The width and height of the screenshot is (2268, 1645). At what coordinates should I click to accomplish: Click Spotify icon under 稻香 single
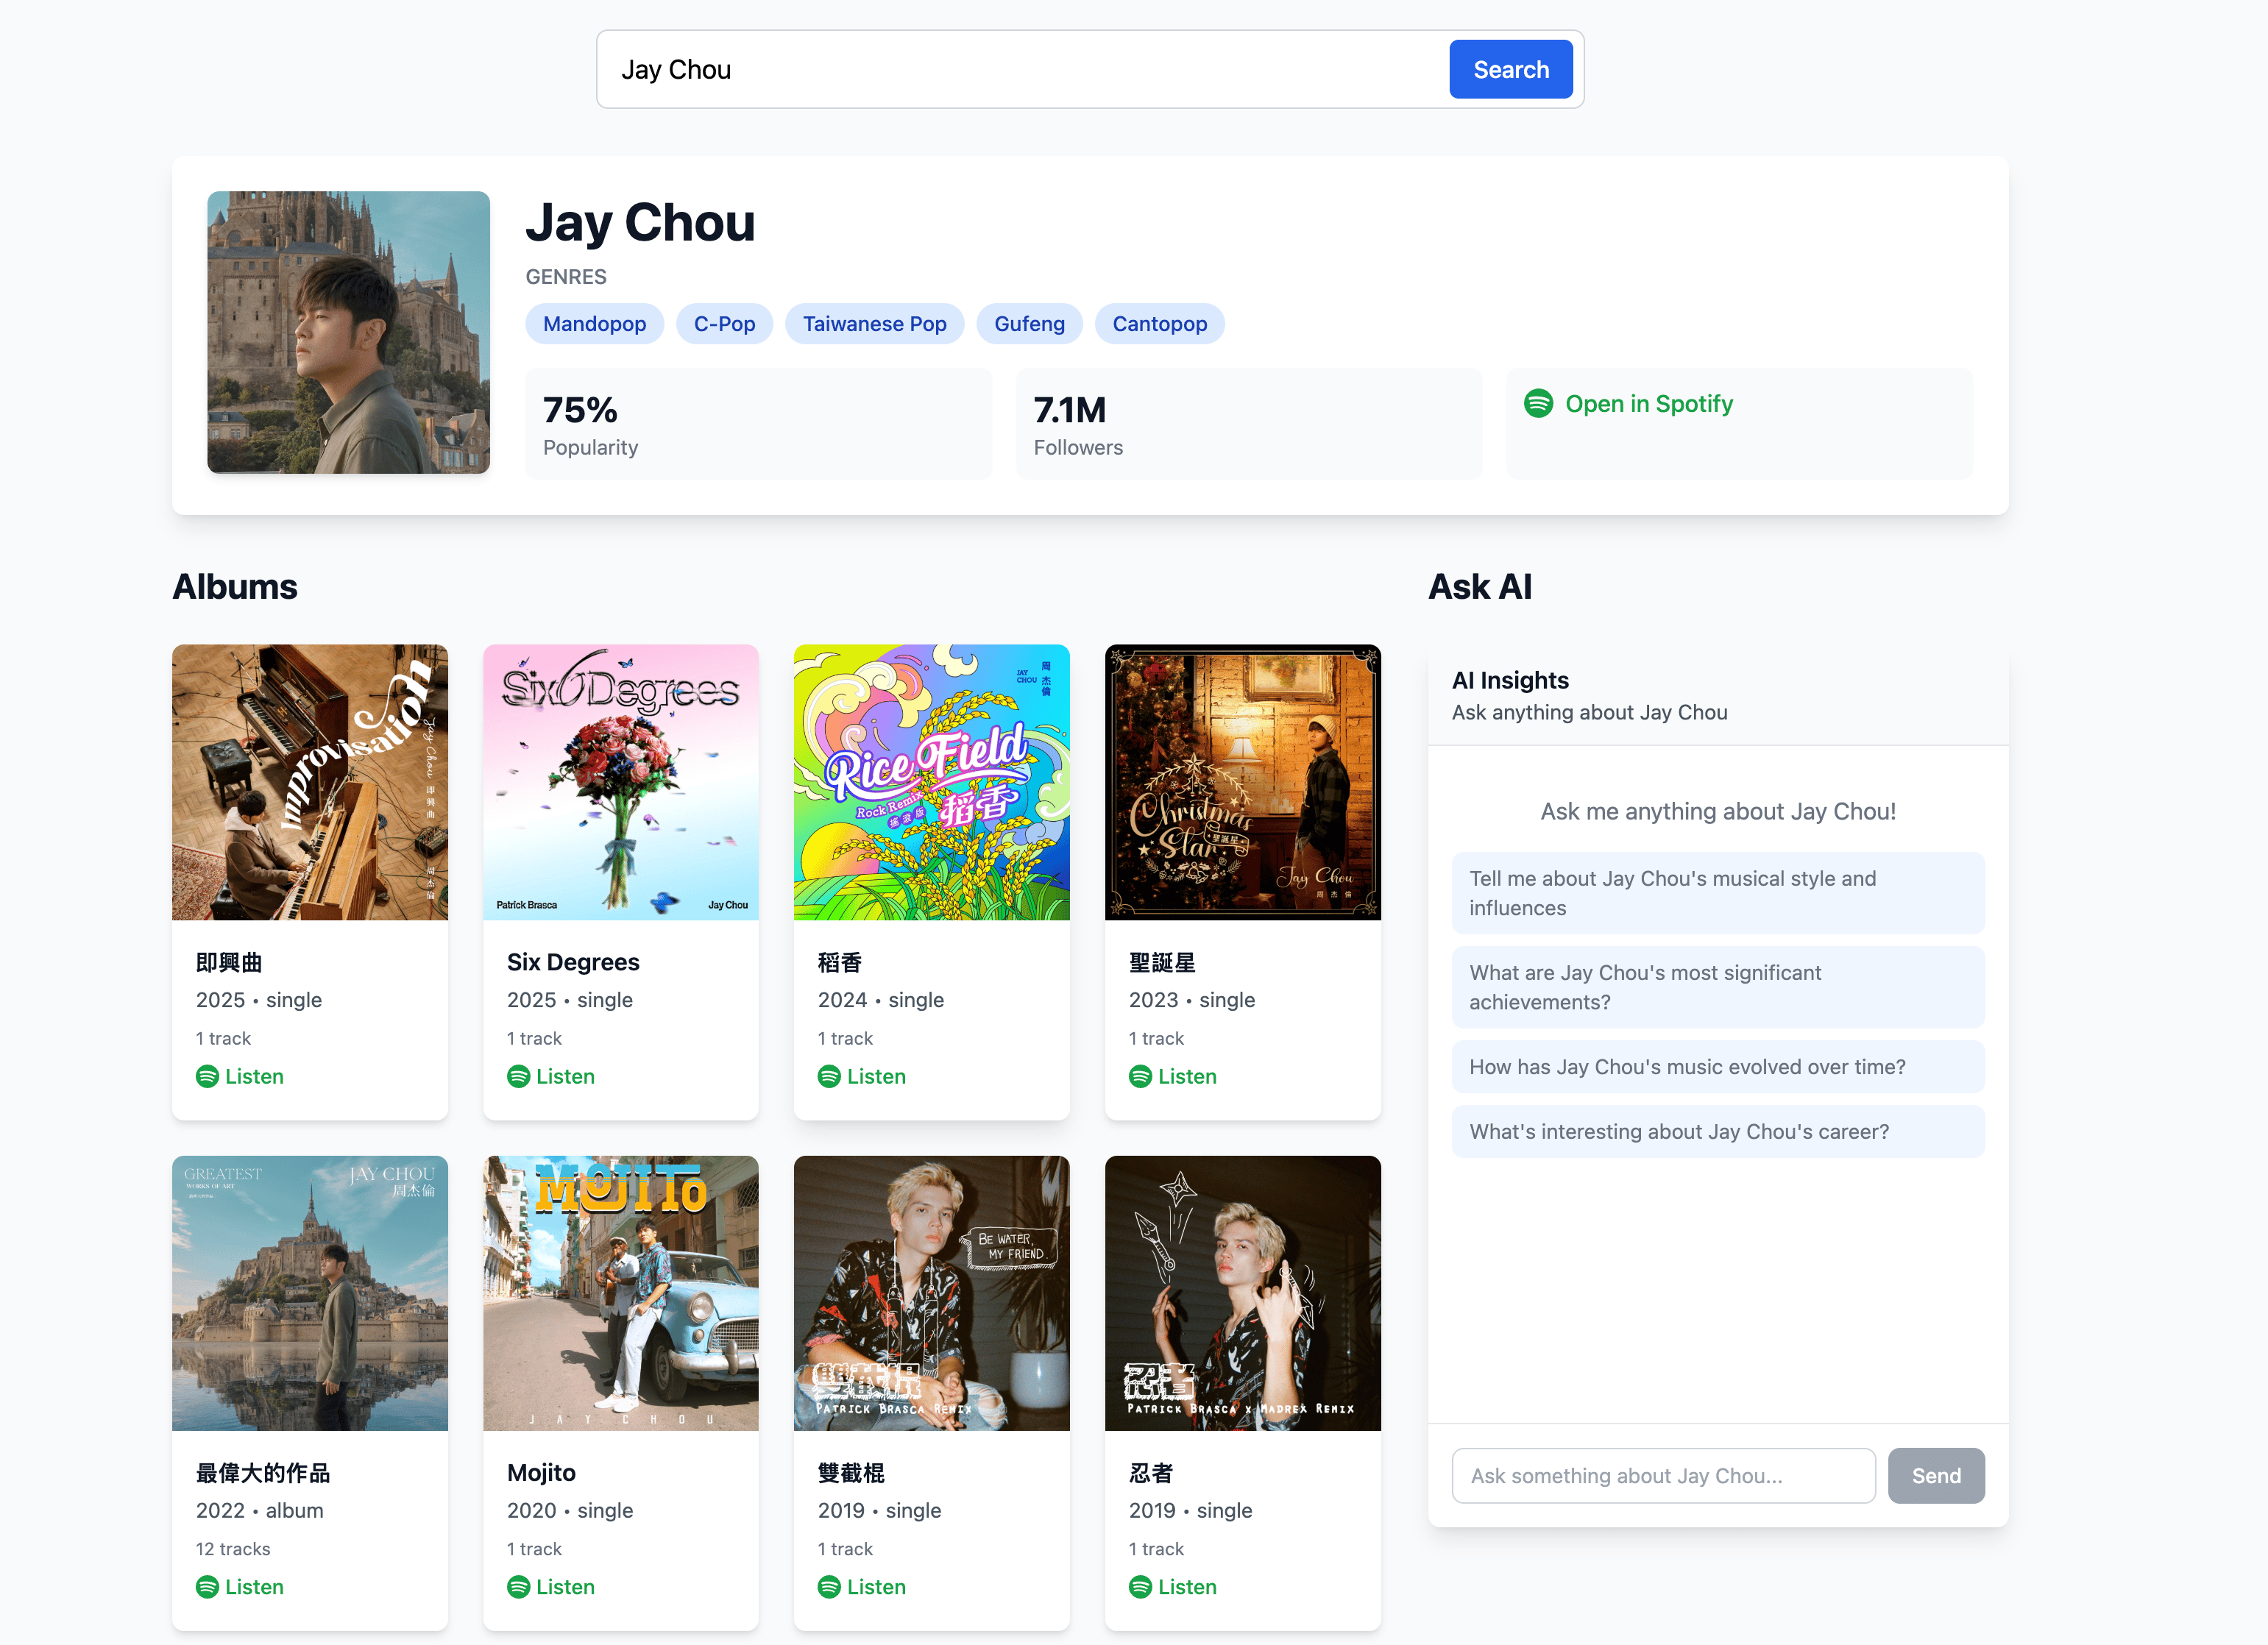[x=829, y=1076]
